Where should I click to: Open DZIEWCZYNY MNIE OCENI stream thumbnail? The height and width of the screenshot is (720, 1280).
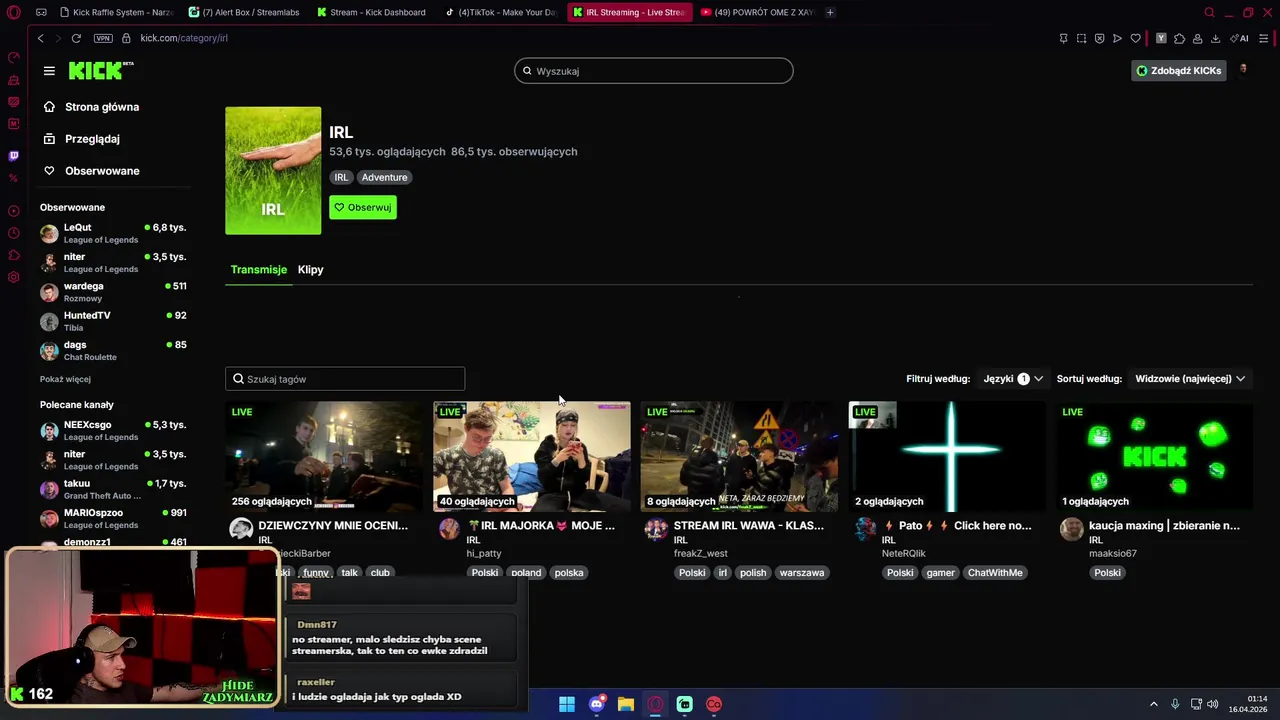pyautogui.click(x=324, y=457)
